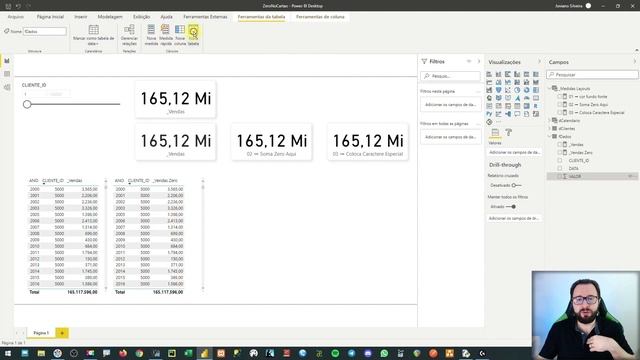Open the Ferramentas de coluna tab
Viewport: 640px width, 360px height.
(320, 17)
